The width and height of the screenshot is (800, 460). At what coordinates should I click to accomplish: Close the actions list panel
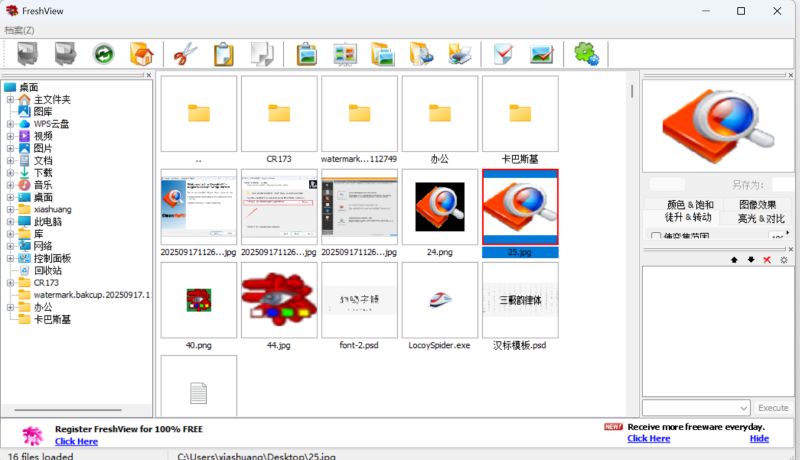(x=791, y=249)
